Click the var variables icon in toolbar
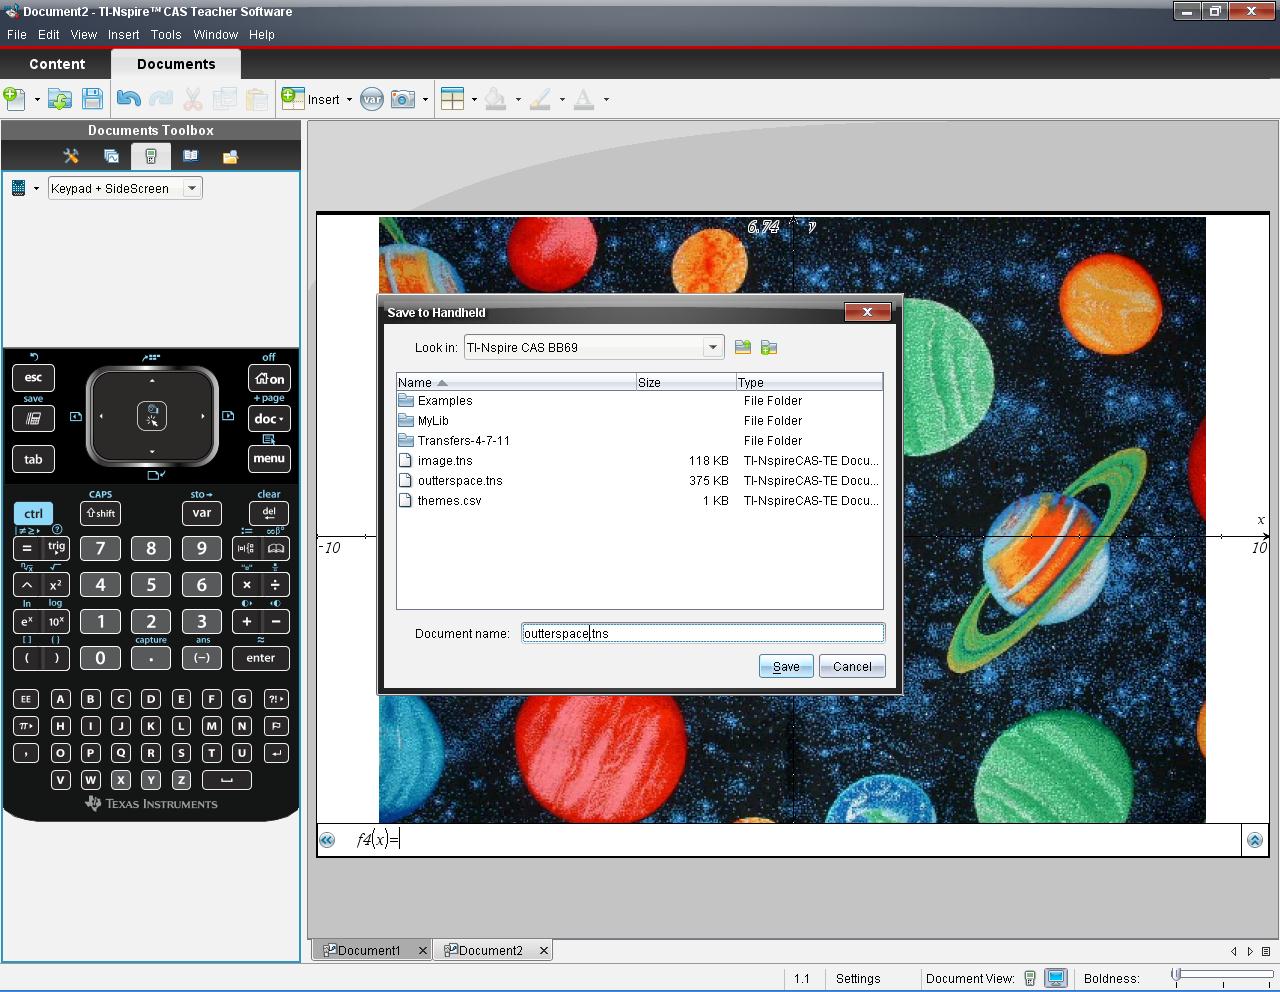1280x992 pixels. point(371,99)
